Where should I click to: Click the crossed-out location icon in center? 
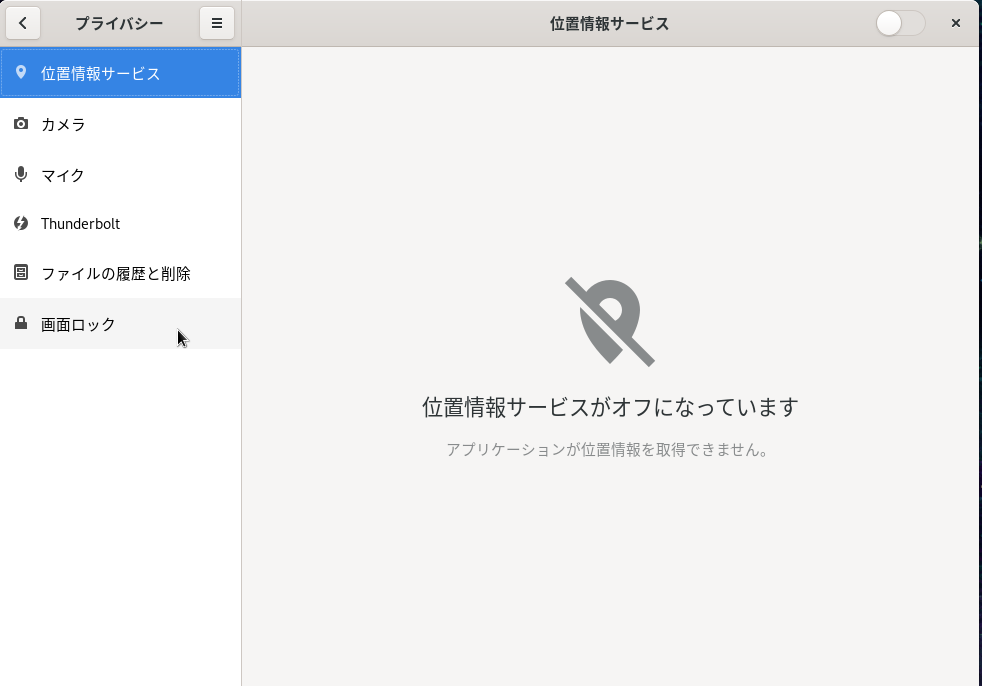[610, 321]
